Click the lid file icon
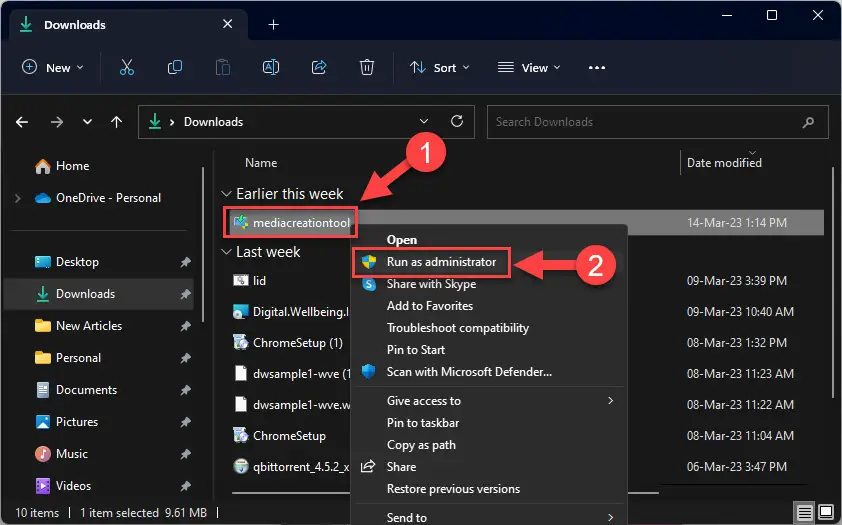The image size is (842, 525). pyautogui.click(x=241, y=280)
